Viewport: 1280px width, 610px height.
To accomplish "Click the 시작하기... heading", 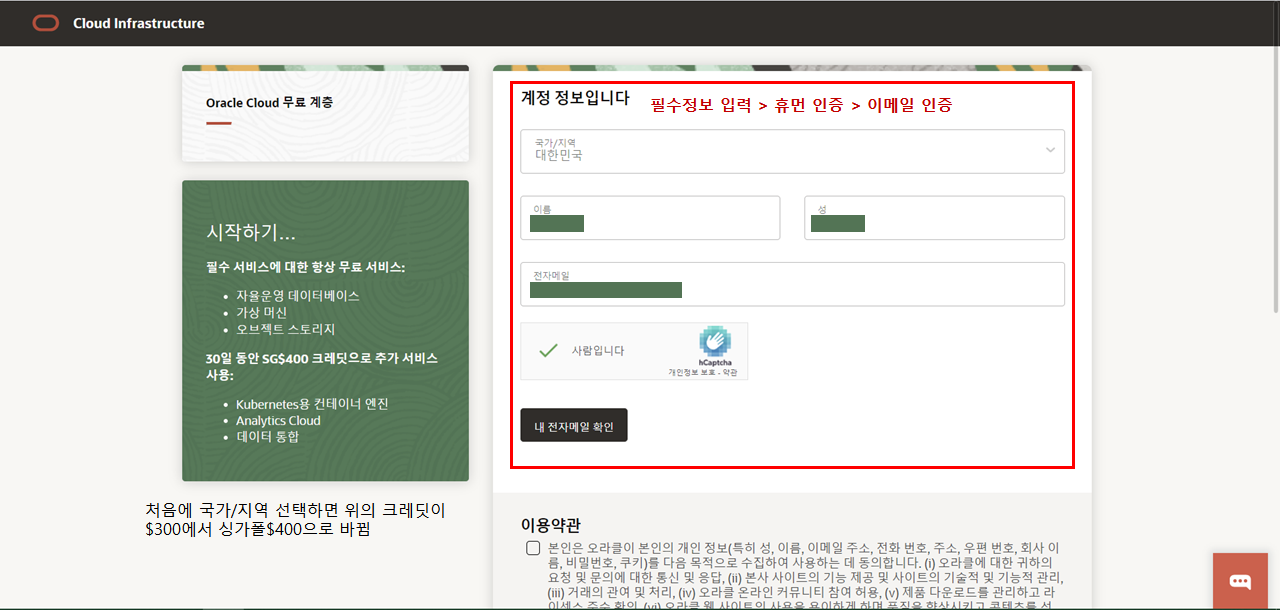I will coord(251,232).
